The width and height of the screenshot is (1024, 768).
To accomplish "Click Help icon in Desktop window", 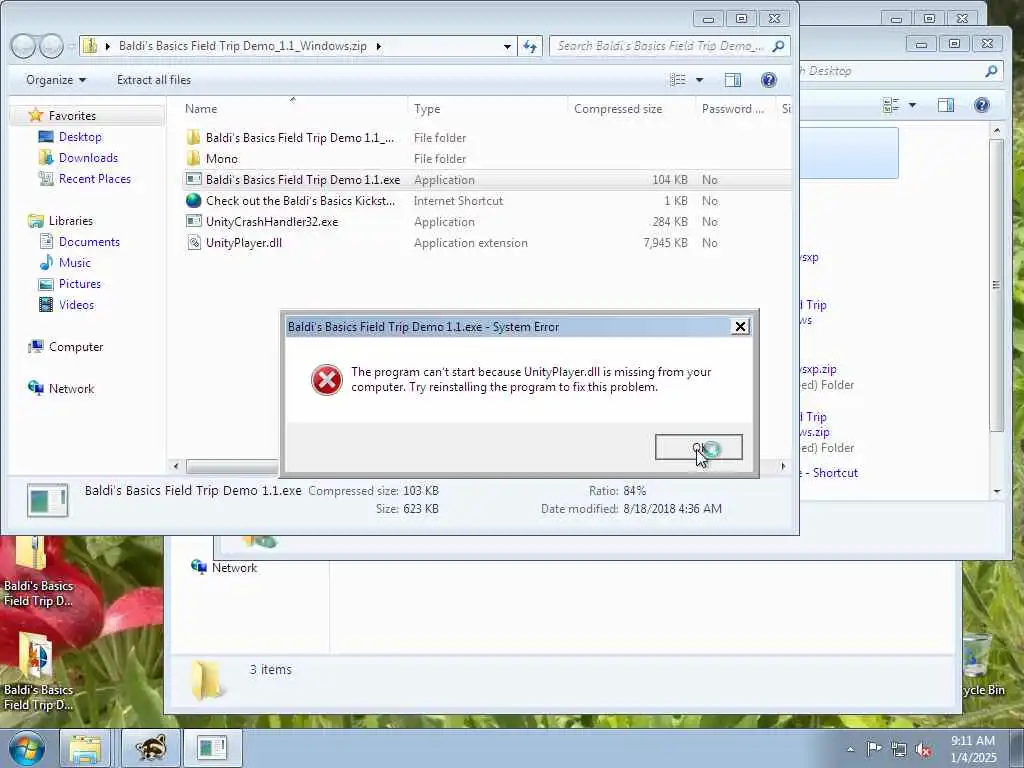I will [x=982, y=105].
